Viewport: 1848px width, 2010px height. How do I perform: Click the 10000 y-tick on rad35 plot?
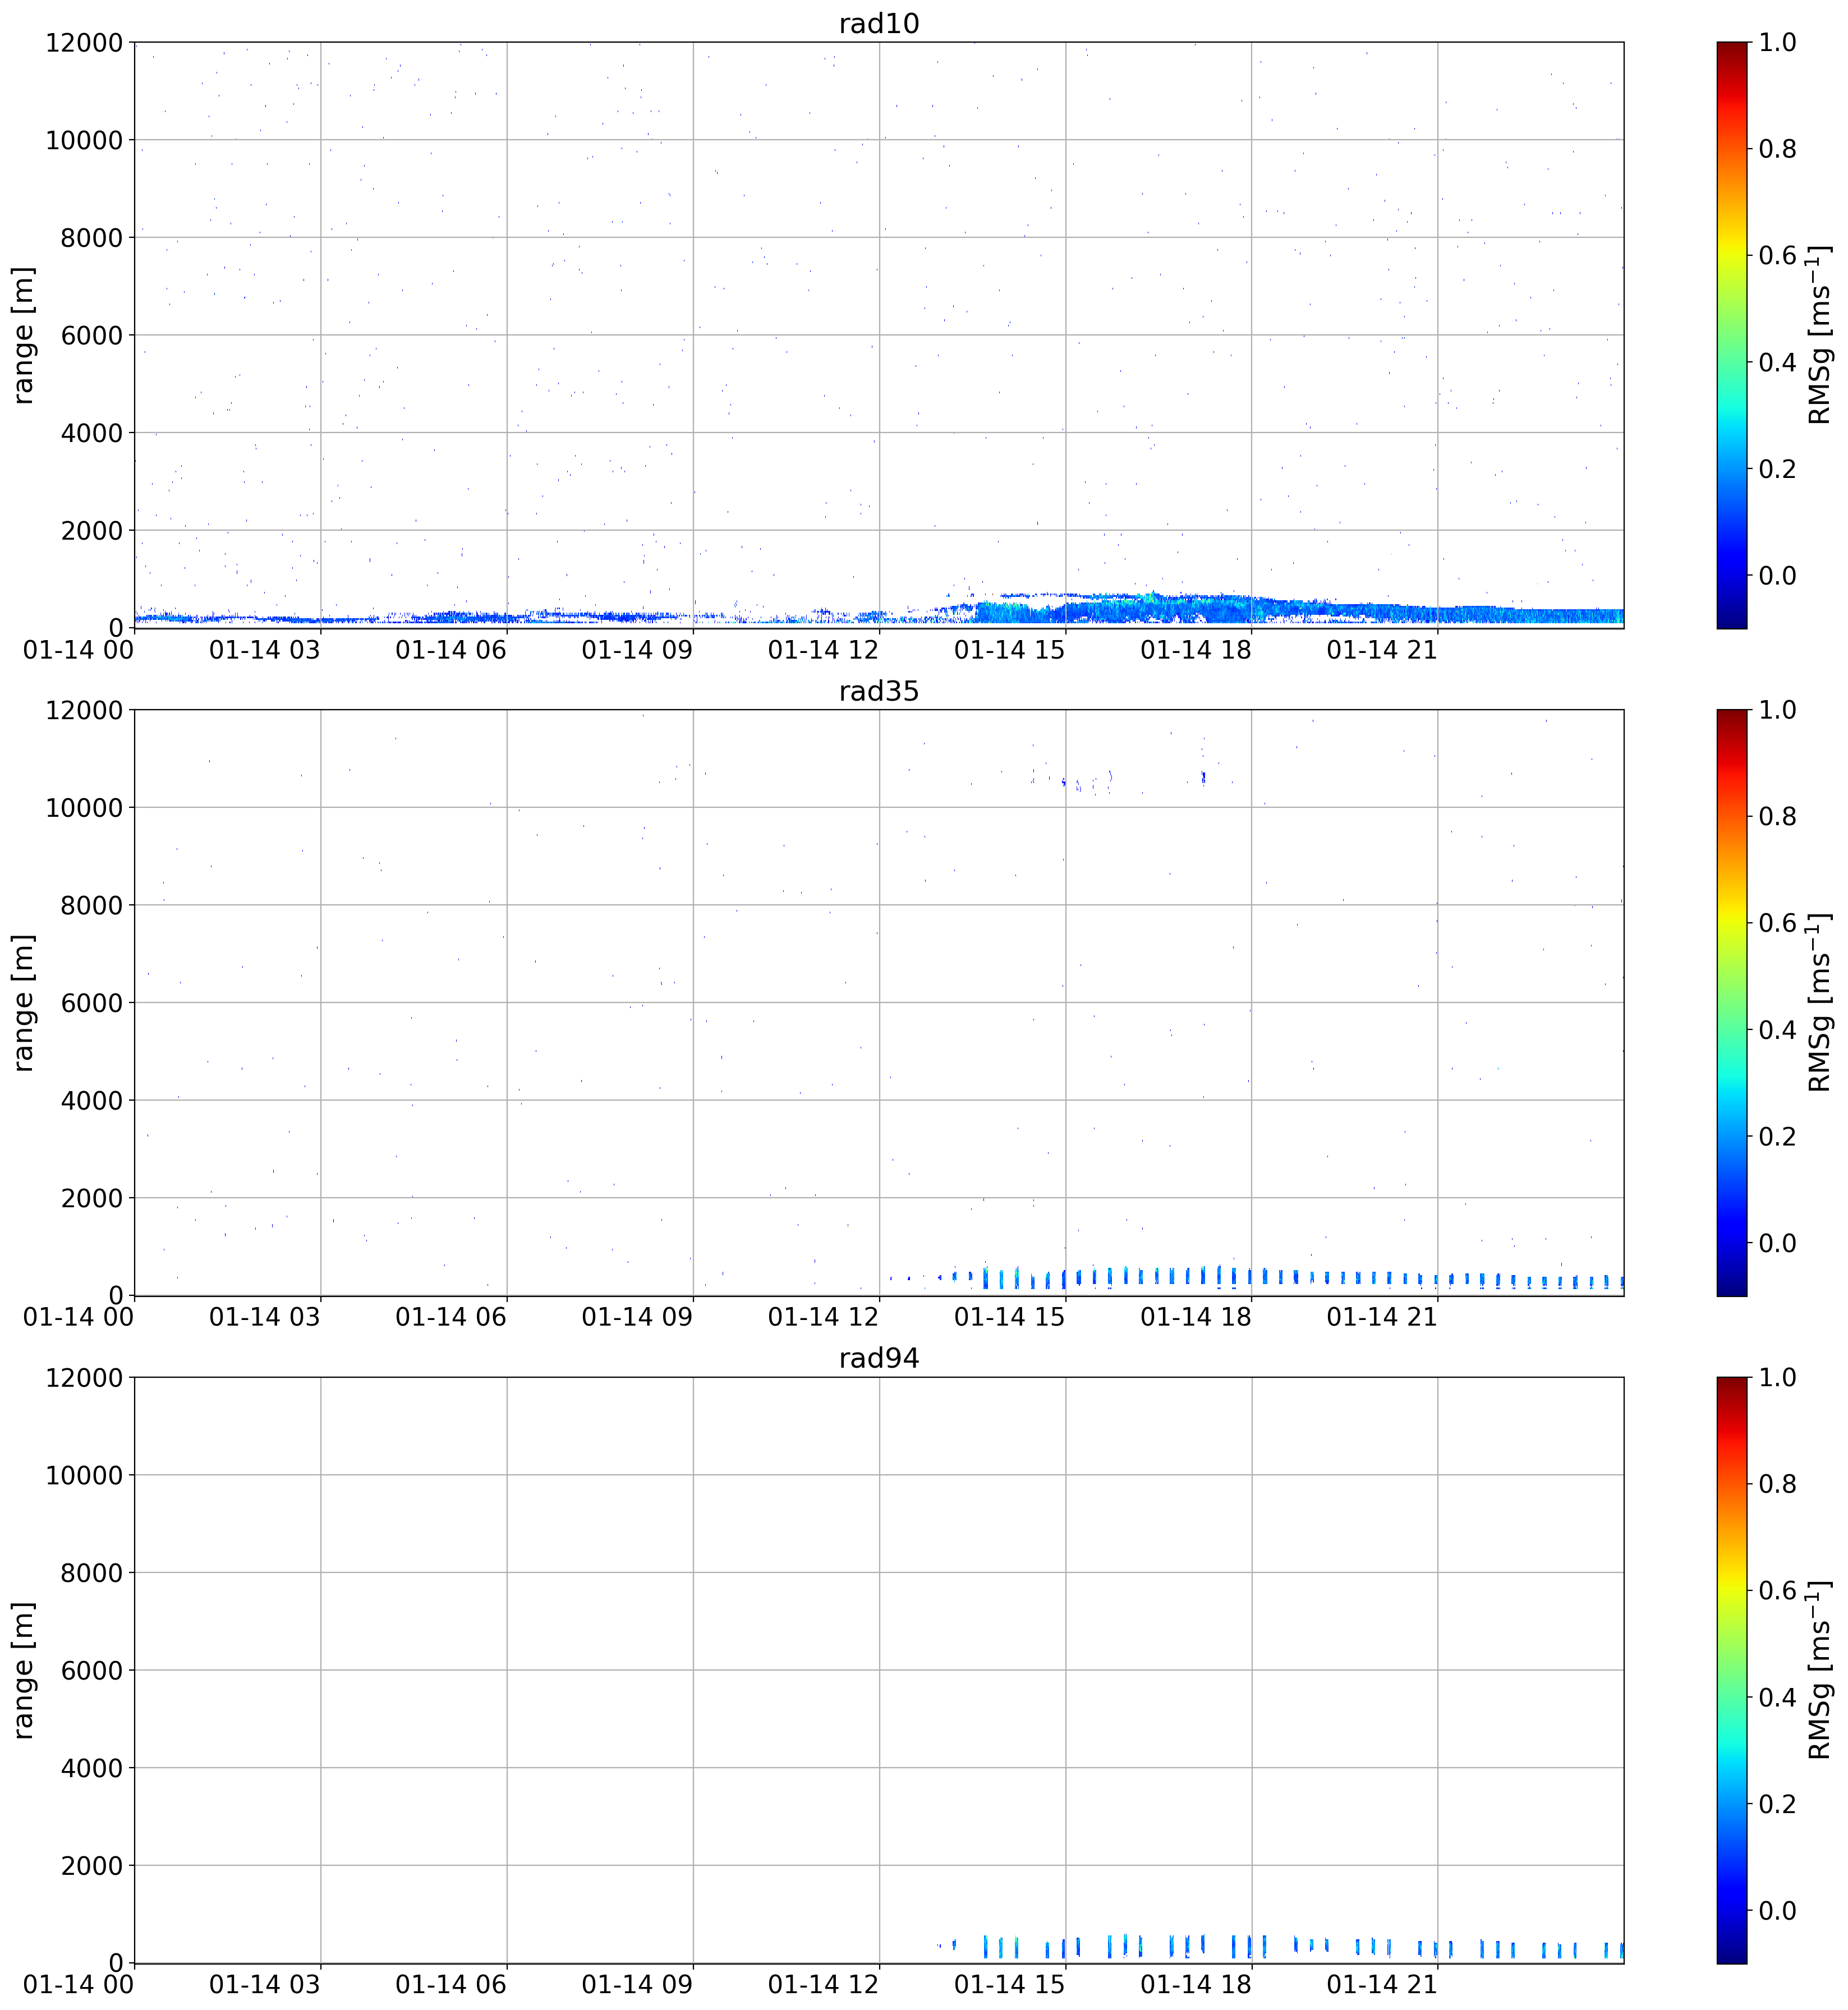pyautogui.click(x=84, y=807)
